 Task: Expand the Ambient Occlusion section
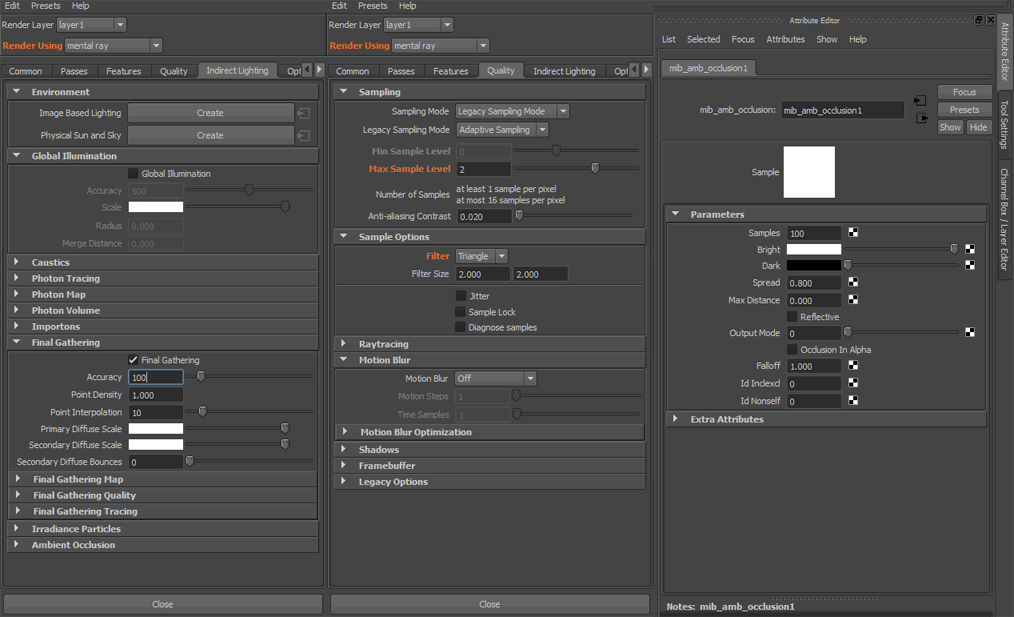click(x=17, y=545)
